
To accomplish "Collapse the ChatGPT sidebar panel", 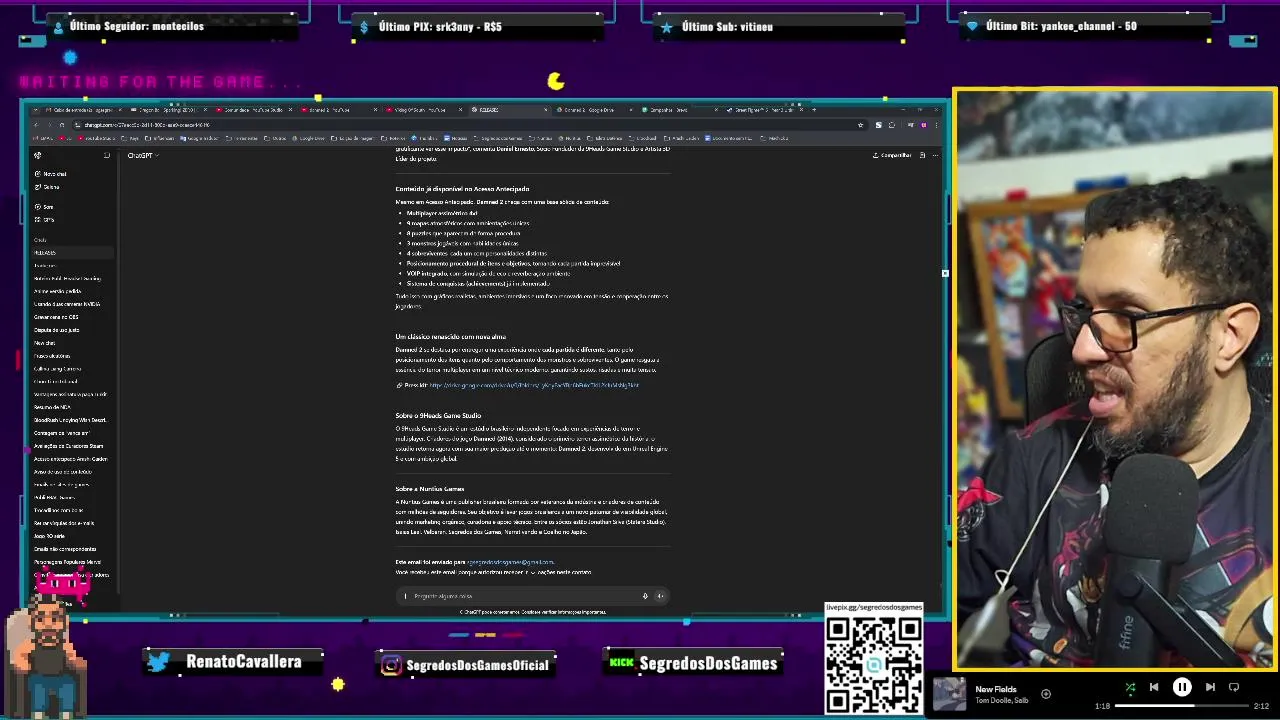I will pos(107,155).
